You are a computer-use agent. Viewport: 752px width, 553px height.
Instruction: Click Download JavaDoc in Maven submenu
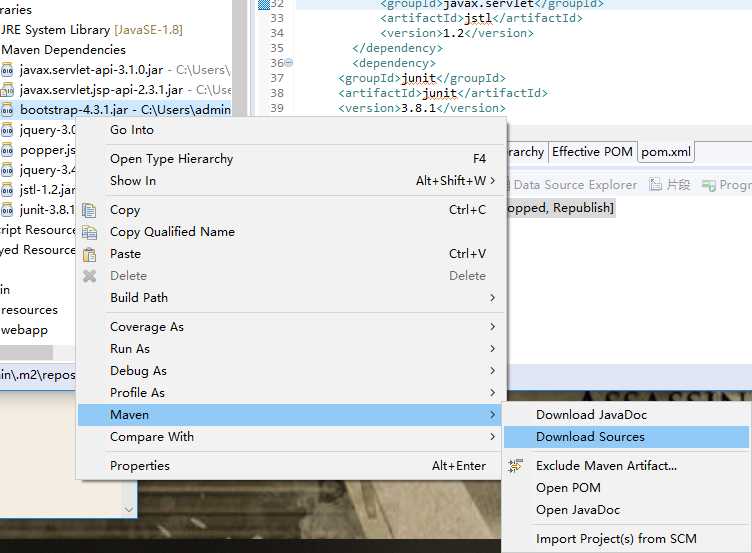pos(626,415)
